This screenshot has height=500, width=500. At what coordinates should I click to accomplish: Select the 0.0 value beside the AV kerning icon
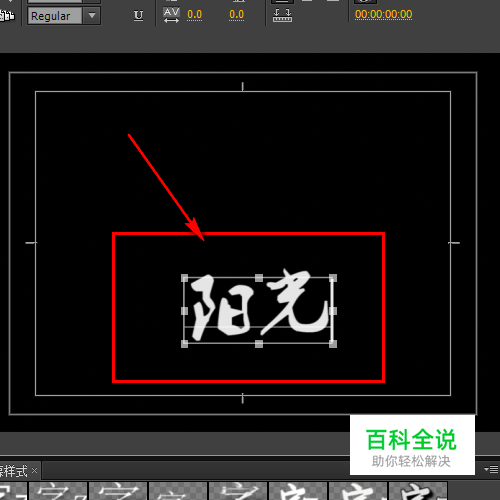click(194, 15)
